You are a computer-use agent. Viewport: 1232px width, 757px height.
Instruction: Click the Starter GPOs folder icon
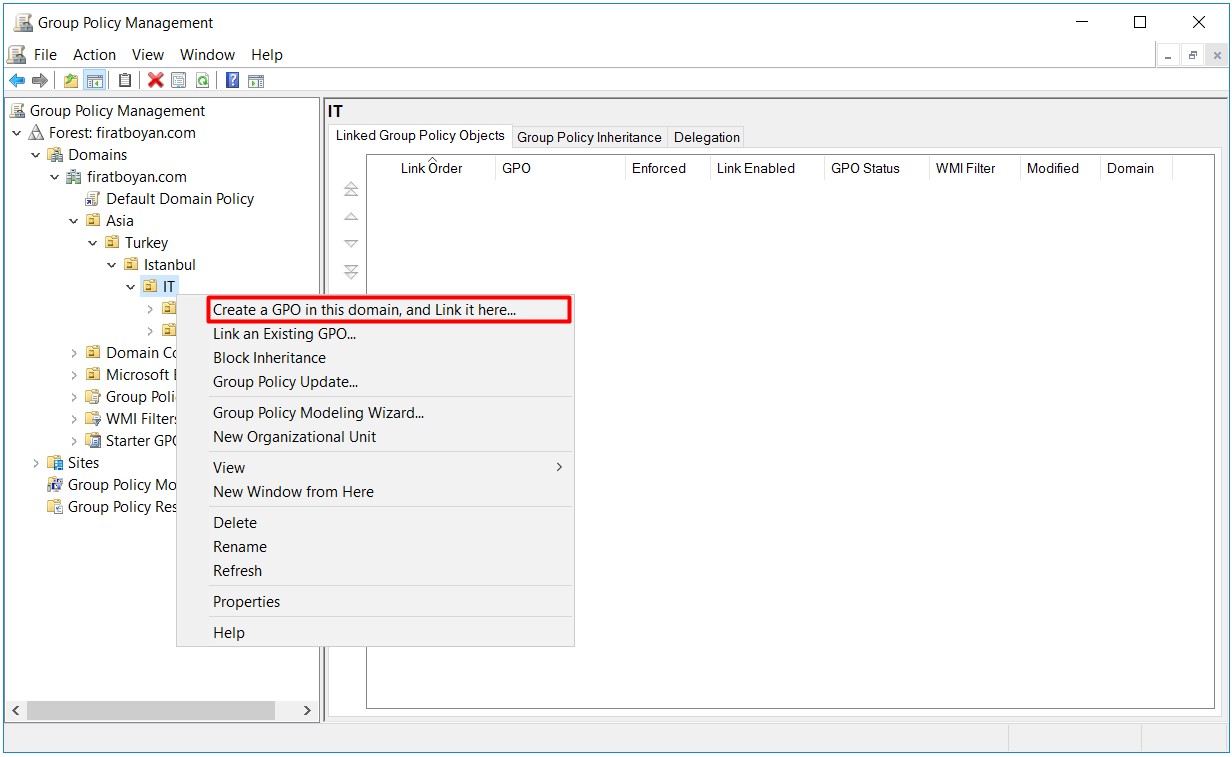click(x=94, y=441)
